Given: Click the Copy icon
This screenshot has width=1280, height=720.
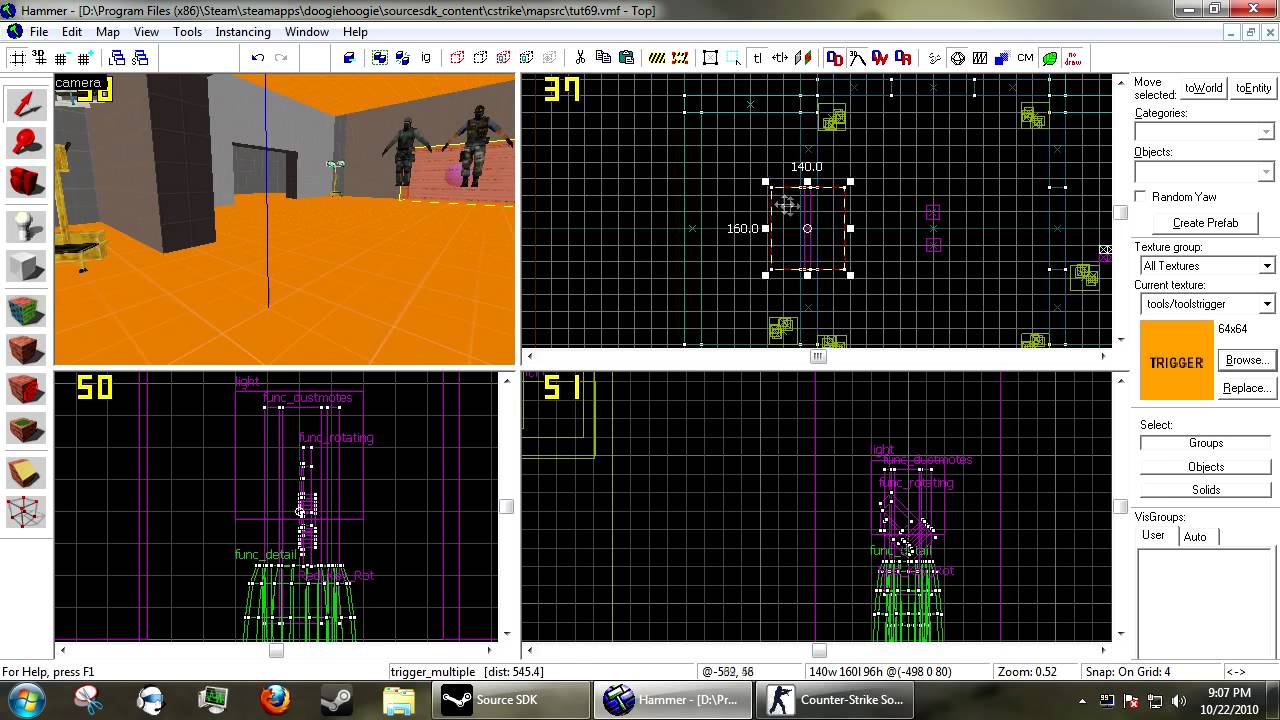Looking at the screenshot, I should pyautogui.click(x=603, y=58).
